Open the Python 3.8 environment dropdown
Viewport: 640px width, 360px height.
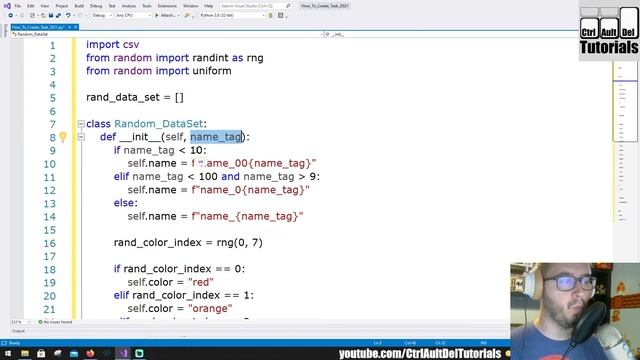232,16
